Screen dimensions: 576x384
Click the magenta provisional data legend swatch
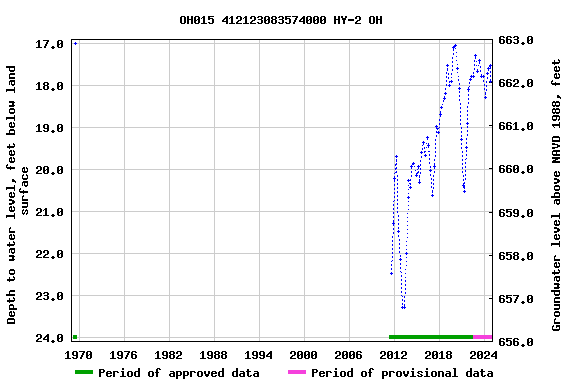click(297, 372)
